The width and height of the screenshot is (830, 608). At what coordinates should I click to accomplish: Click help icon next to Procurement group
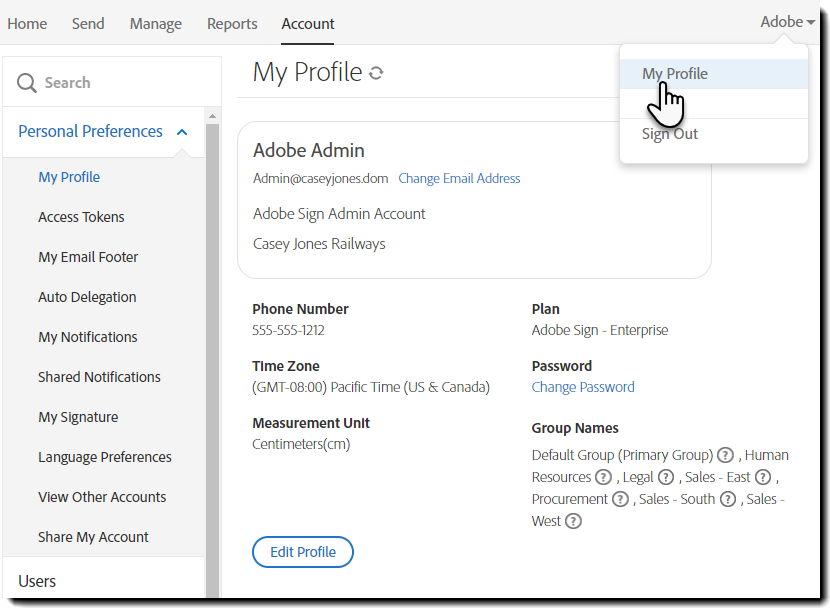[x=621, y=499]
